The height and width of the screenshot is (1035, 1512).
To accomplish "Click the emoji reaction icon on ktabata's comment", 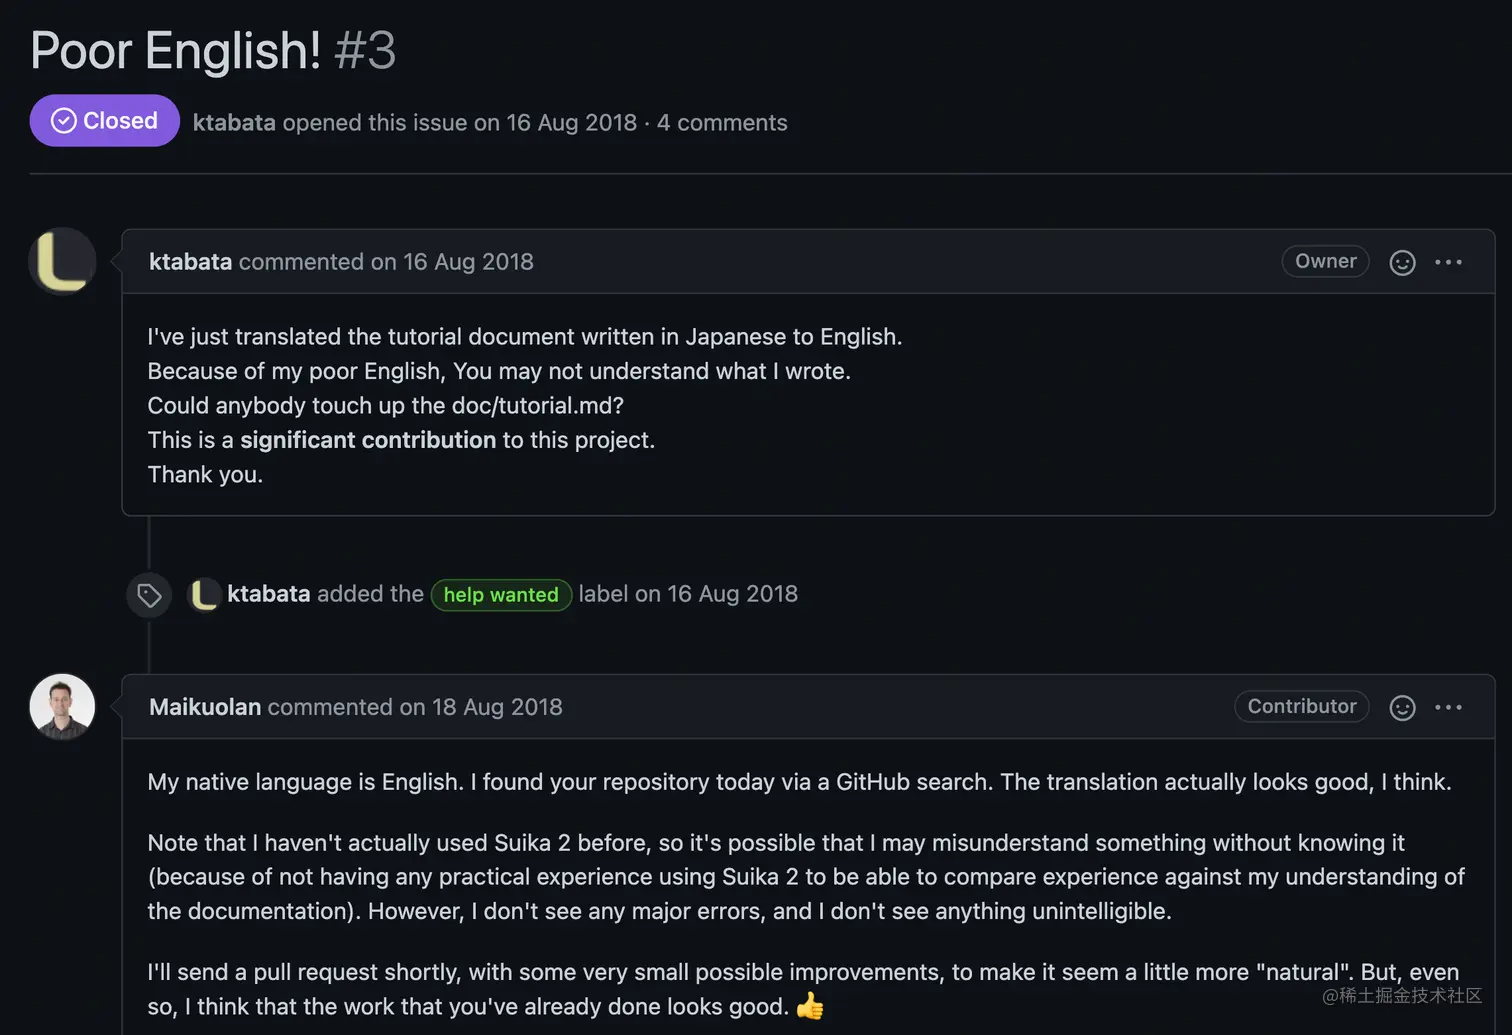I will 1402,262.
